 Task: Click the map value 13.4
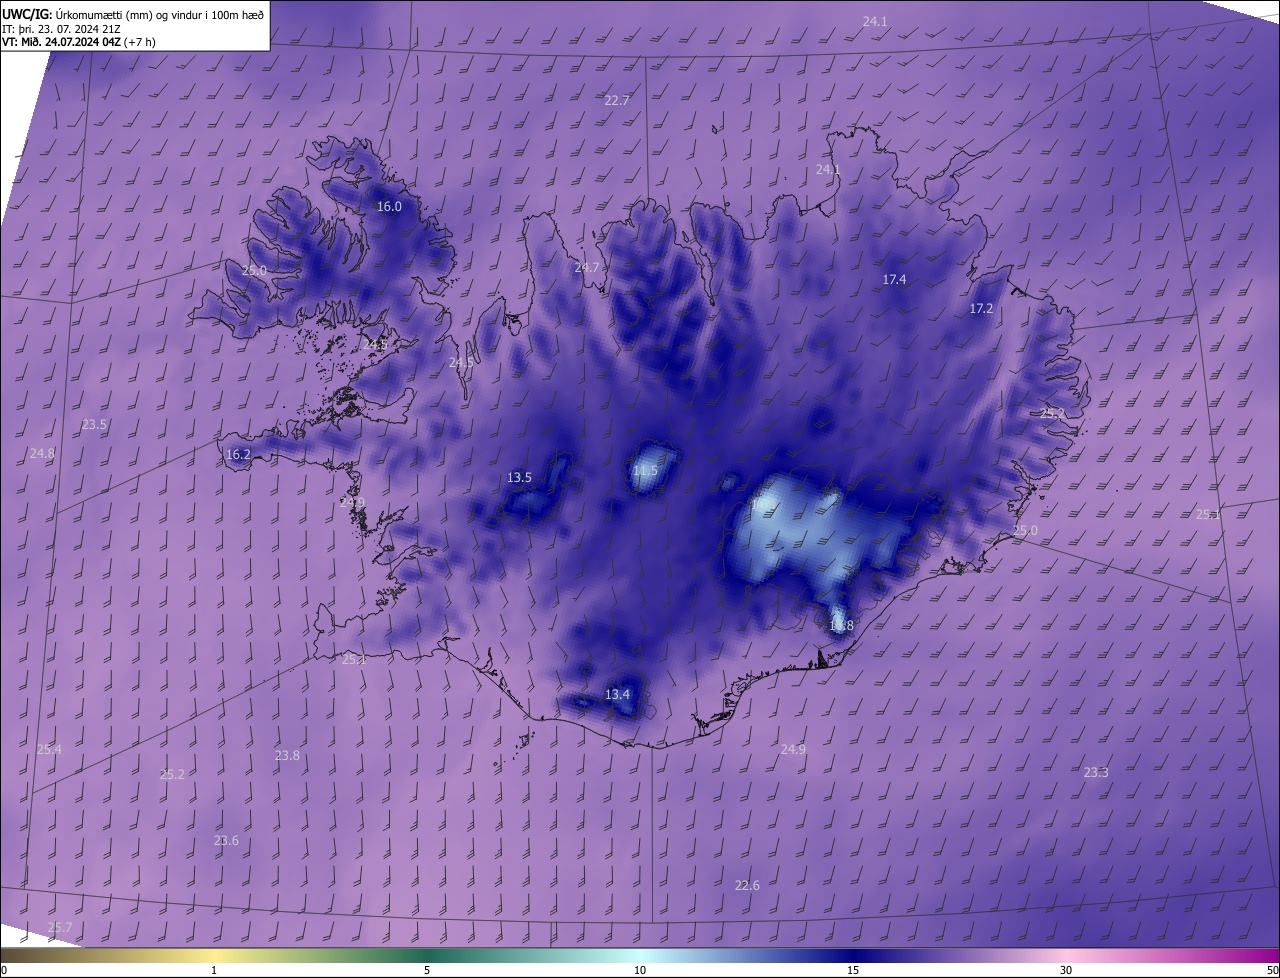coord(618,695)
